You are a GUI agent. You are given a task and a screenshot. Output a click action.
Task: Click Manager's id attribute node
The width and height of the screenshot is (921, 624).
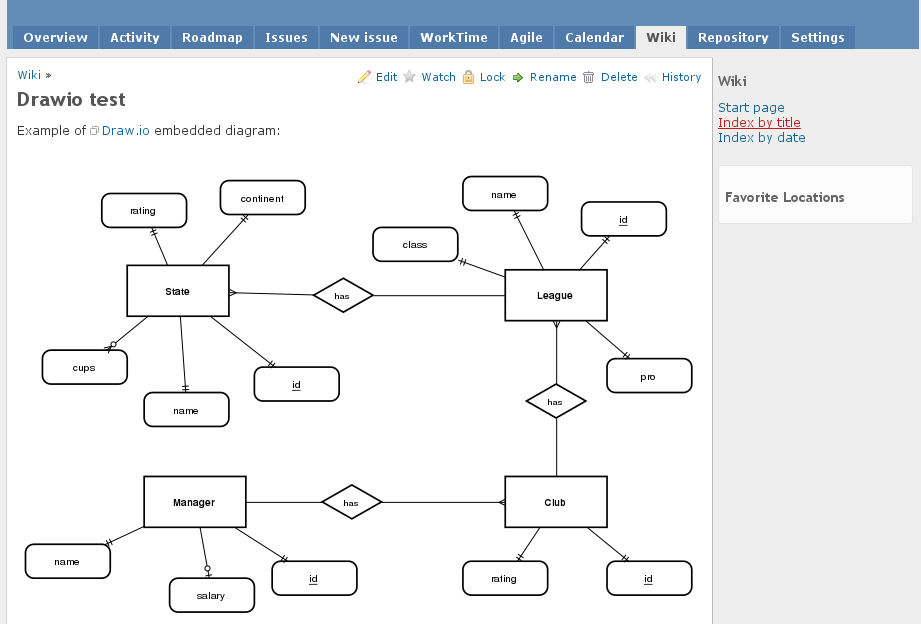(314, 578)
